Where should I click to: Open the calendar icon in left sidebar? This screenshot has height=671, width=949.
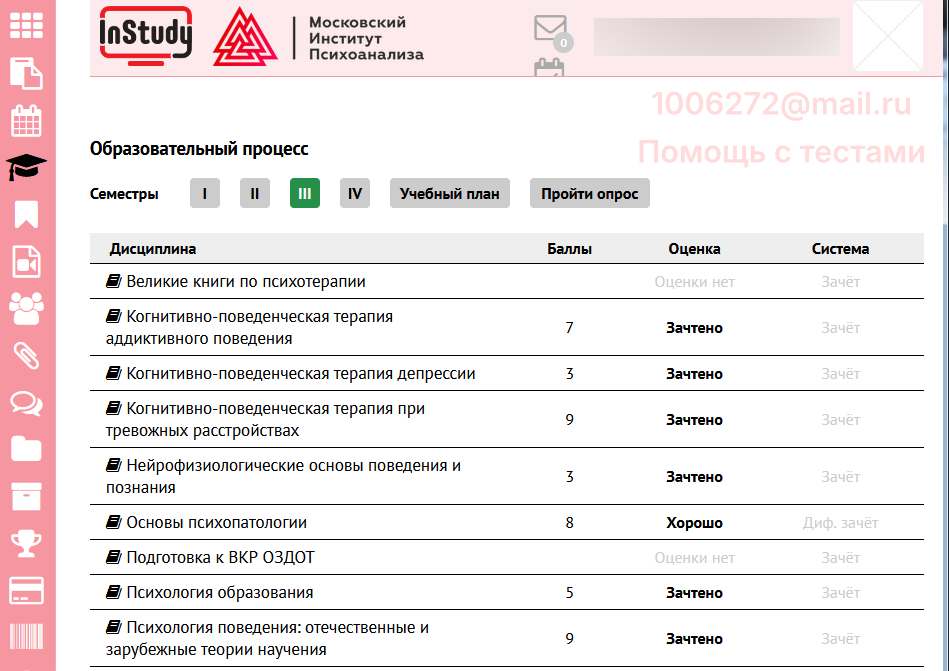[x=26, y=121]
